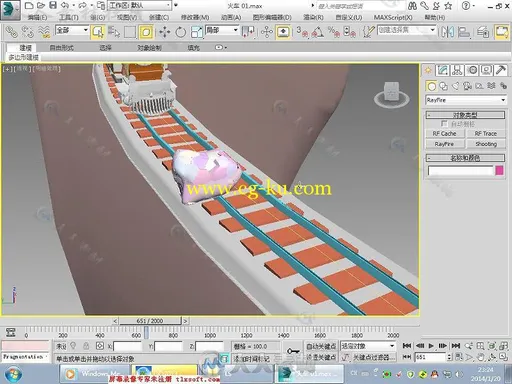Toggle the AutoGrid checkbox
This screenshot has width=512, height=384.
[444, 124]
